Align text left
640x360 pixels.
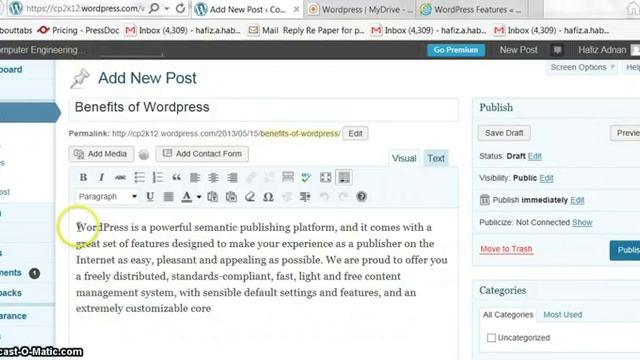coord(195,177)
